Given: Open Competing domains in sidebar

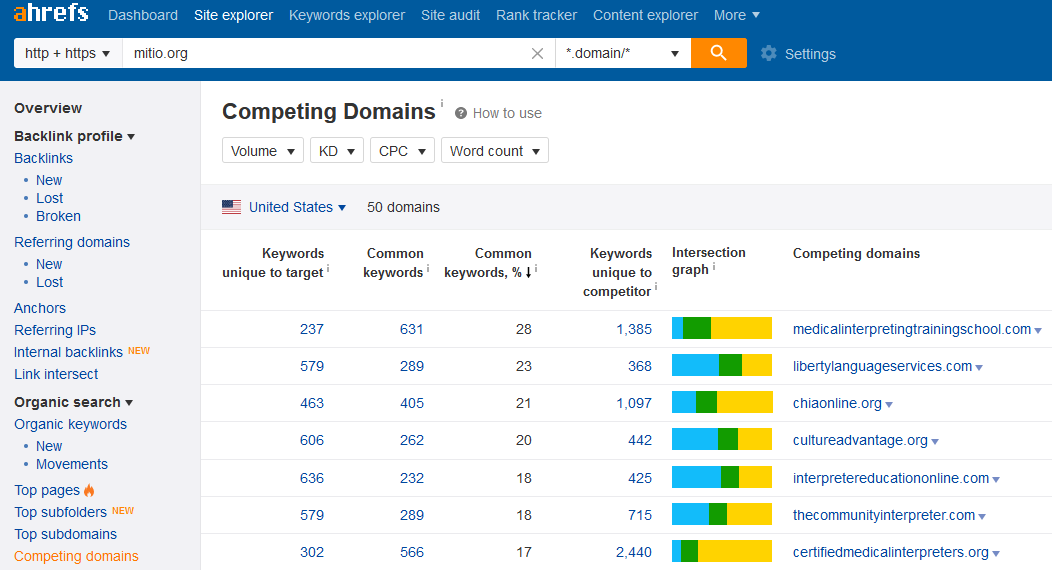Looking at the screenshot, I should (x=76, y=557).
